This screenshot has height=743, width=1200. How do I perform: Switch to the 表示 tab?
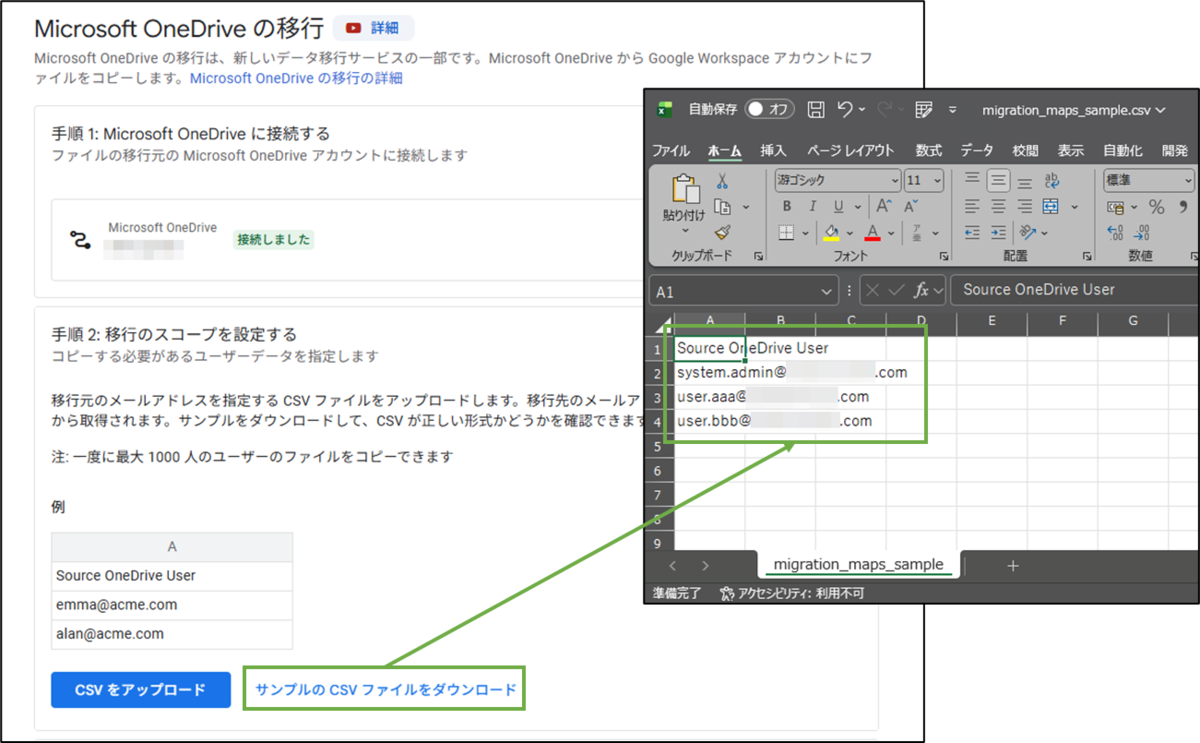1071,150
